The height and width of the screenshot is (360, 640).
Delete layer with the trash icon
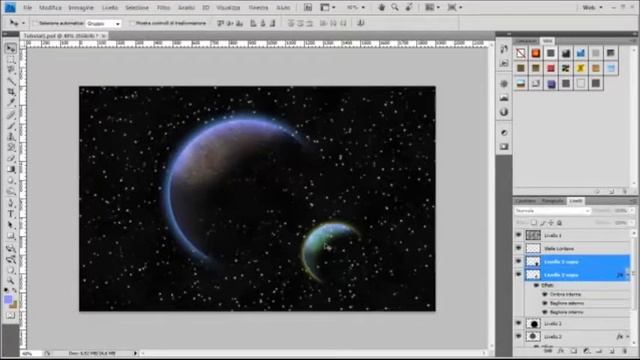[624, 351]
